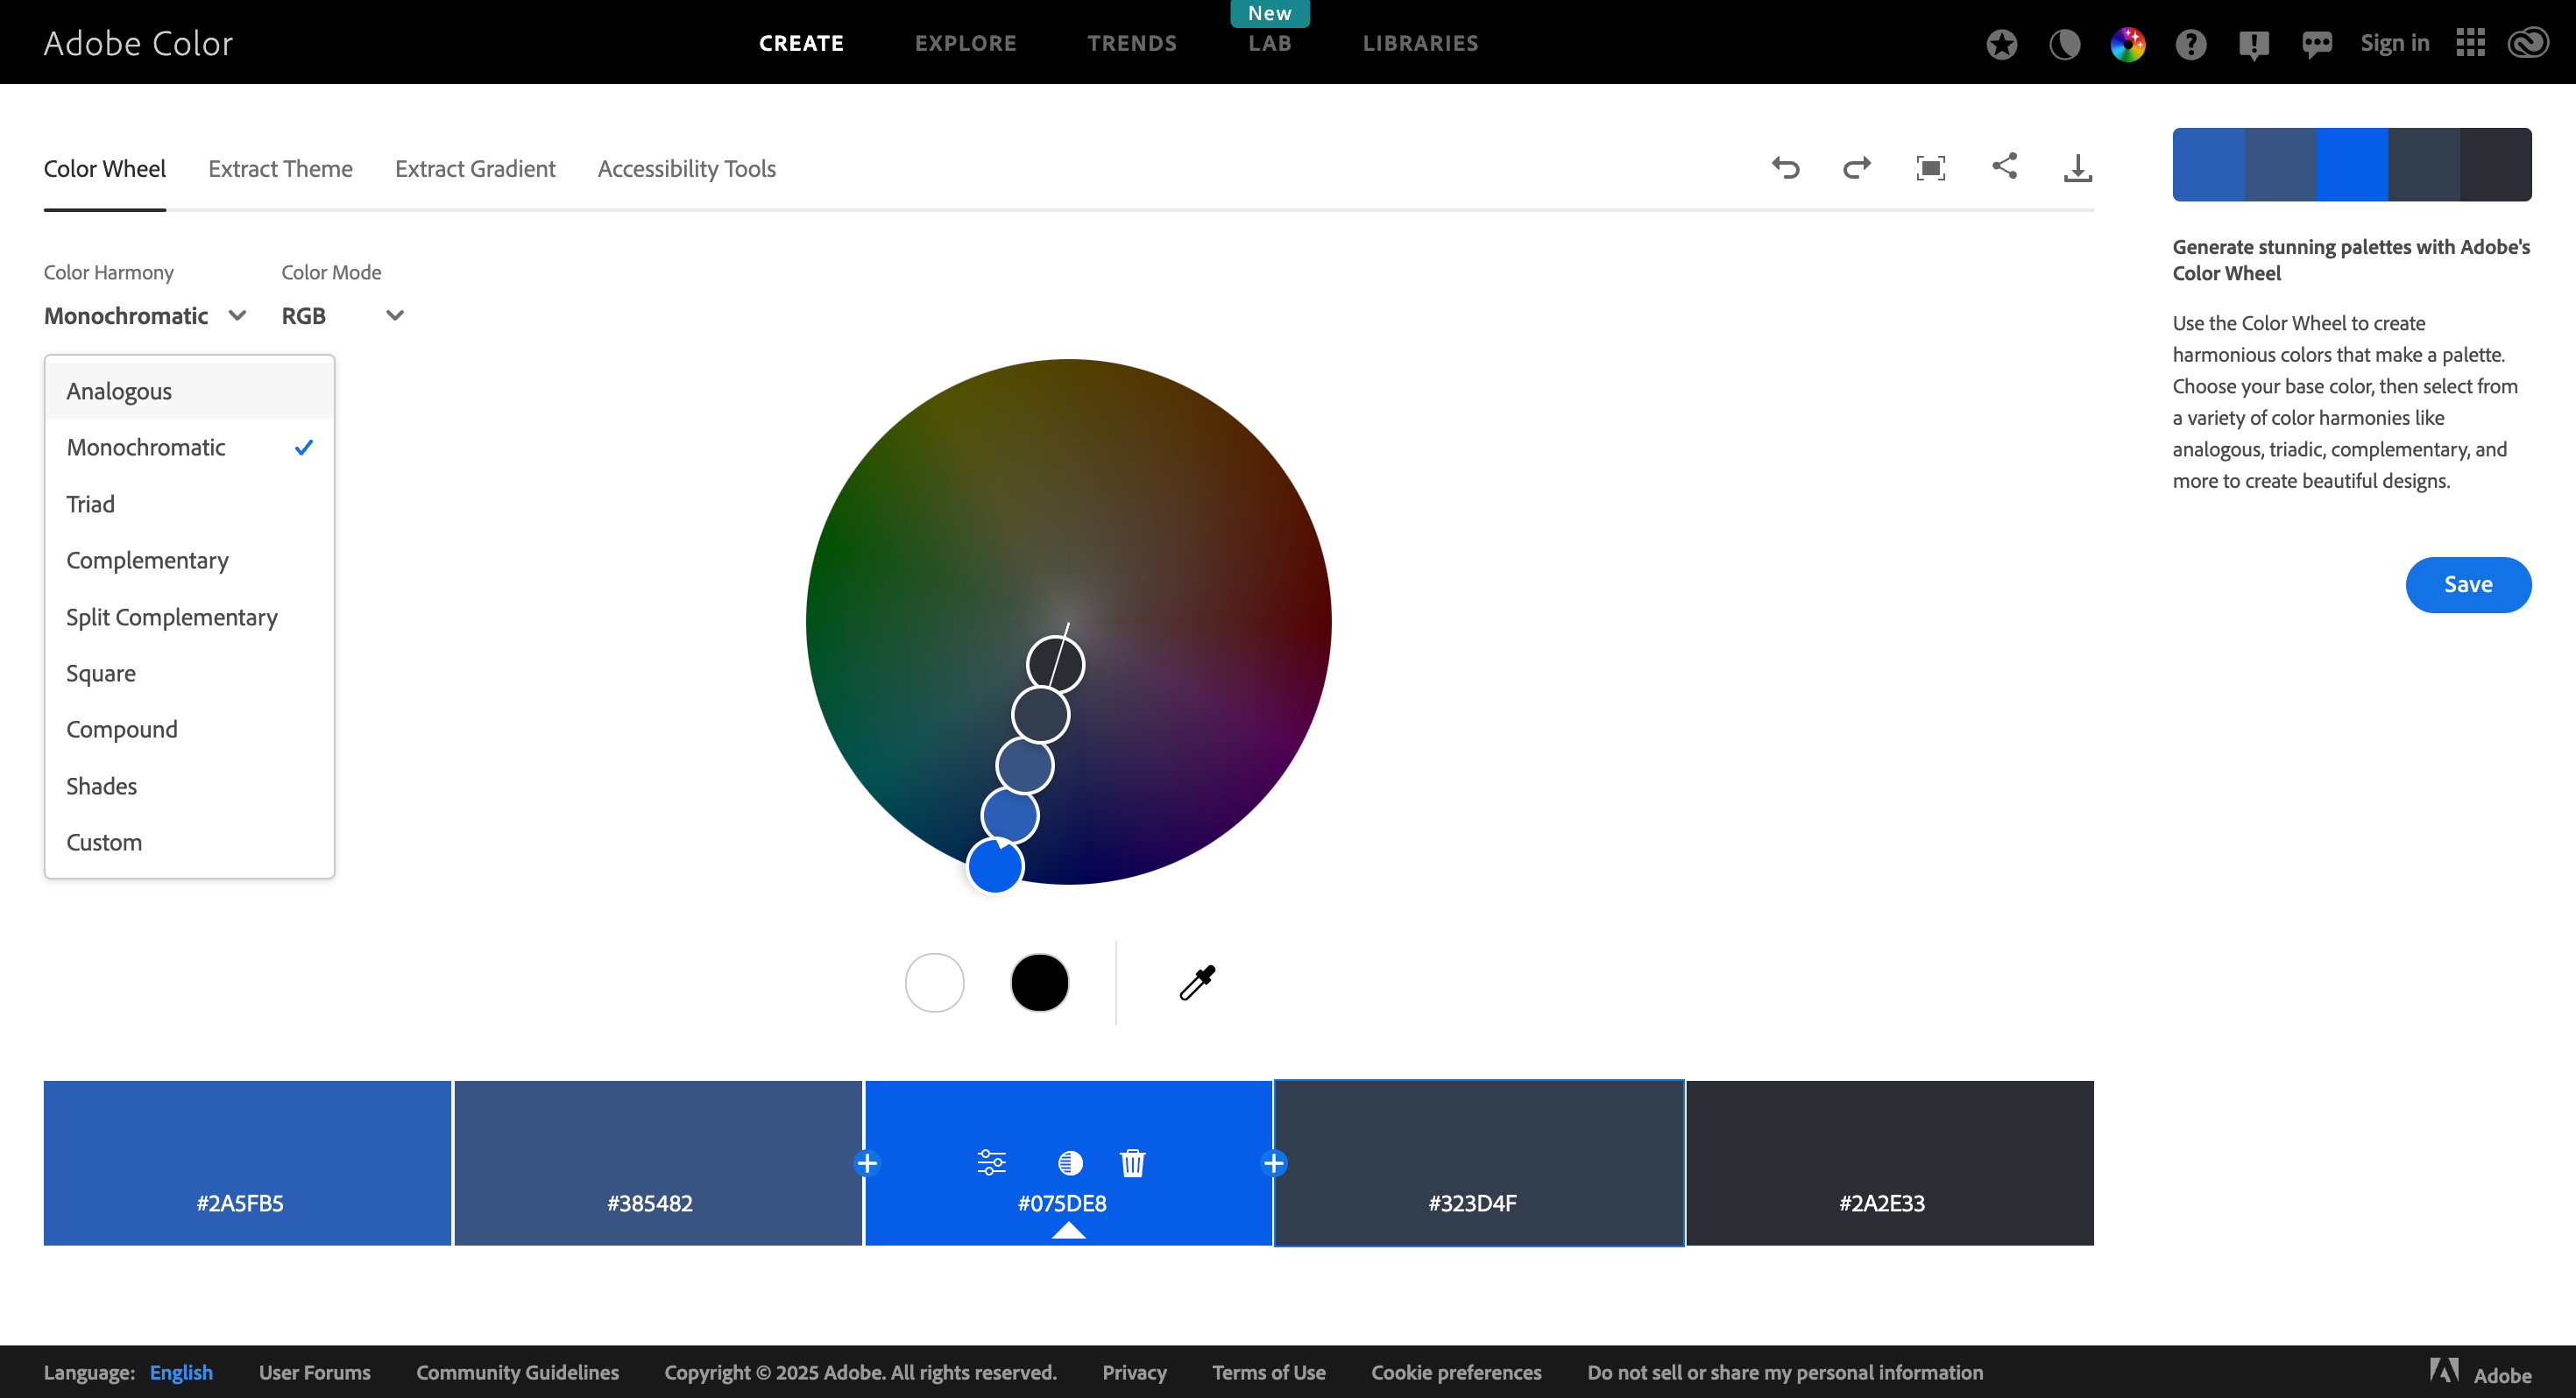Click the Adobe Color logo text
The width and height of the screenshot is (2576, 1398).
[x=138, y=43]
